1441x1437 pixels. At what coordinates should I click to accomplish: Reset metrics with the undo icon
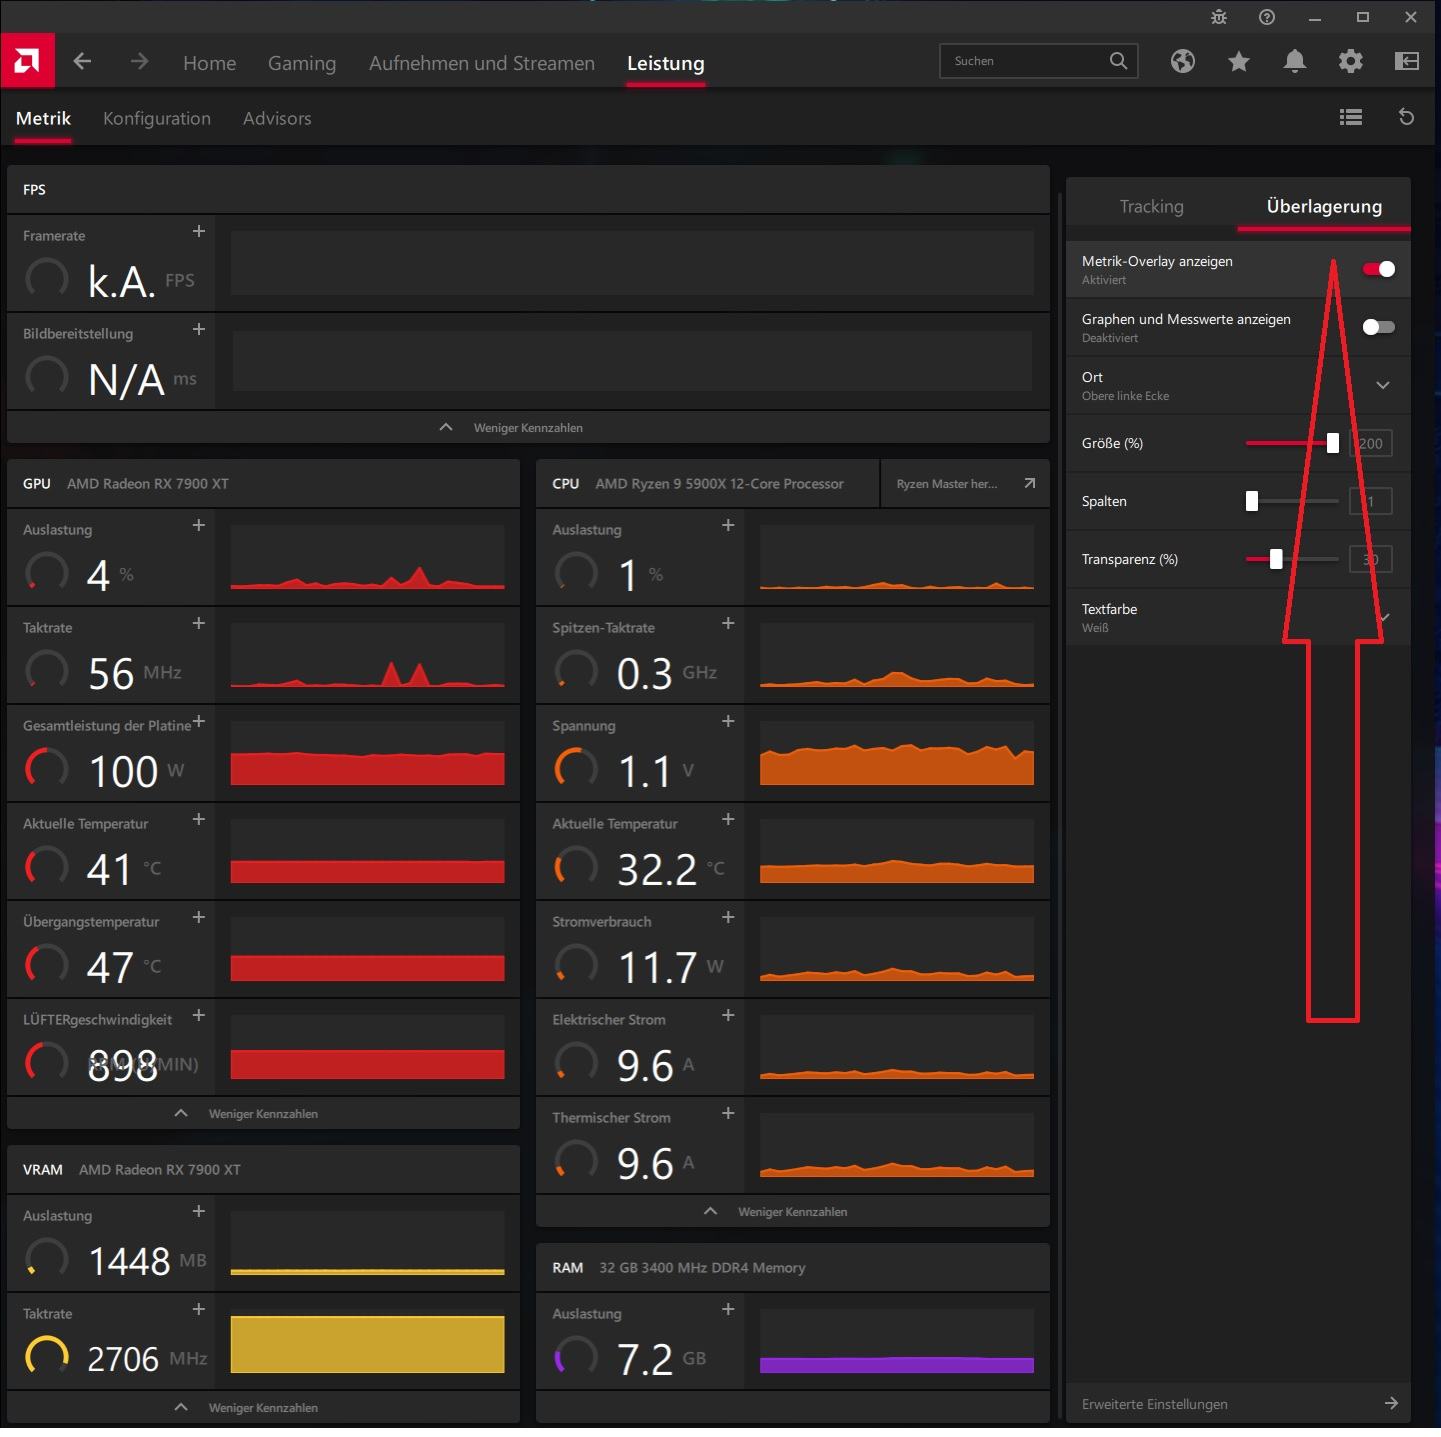(1406, 118)
